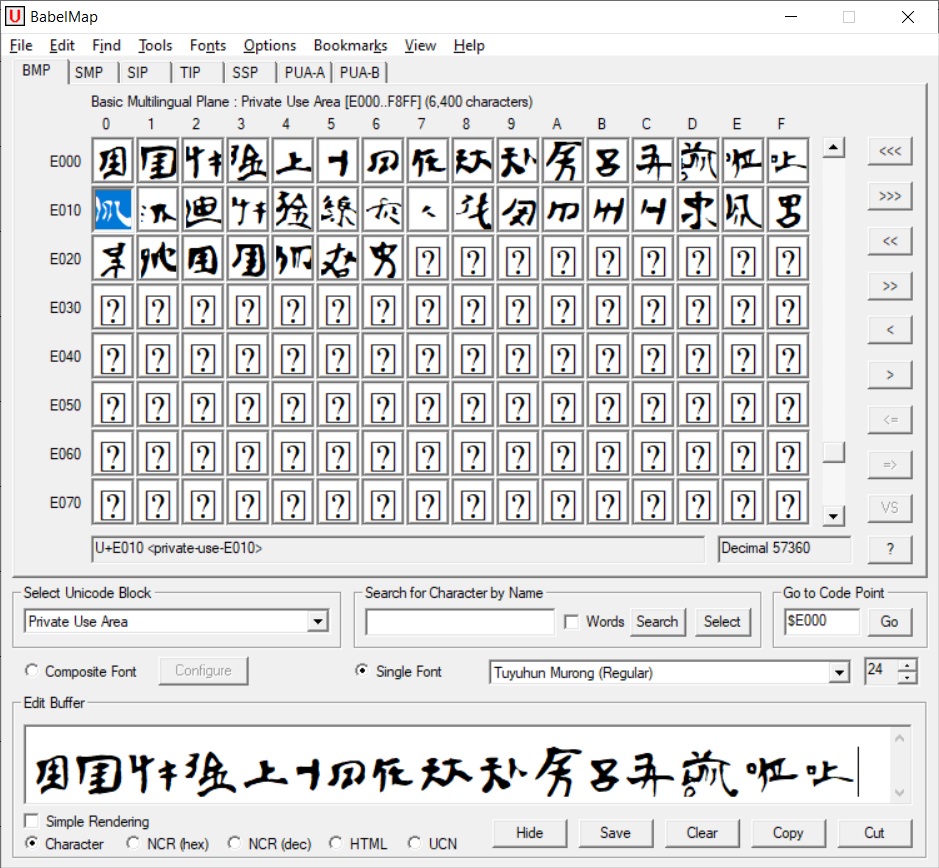The width and height of the screenshot is (939, 868).
Task: Click the Hide edit buffer button
Action: [529, 833]
